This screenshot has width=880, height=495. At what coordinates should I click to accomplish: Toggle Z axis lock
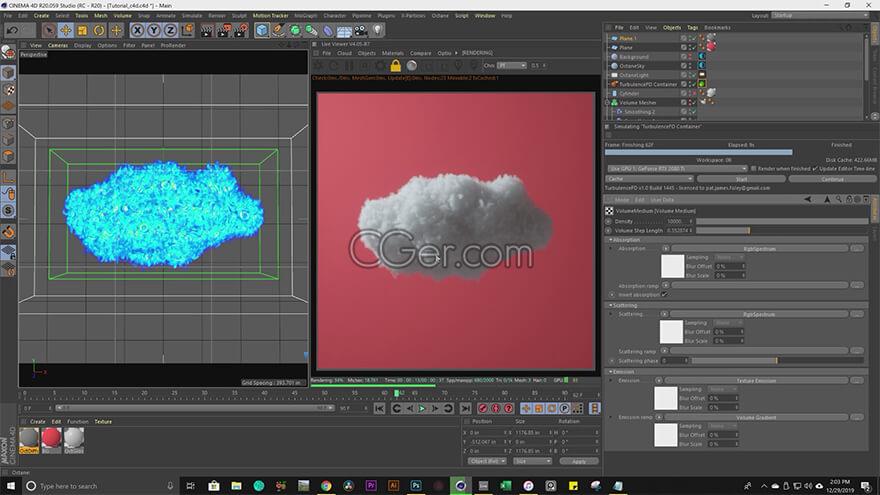click(170, 30)
